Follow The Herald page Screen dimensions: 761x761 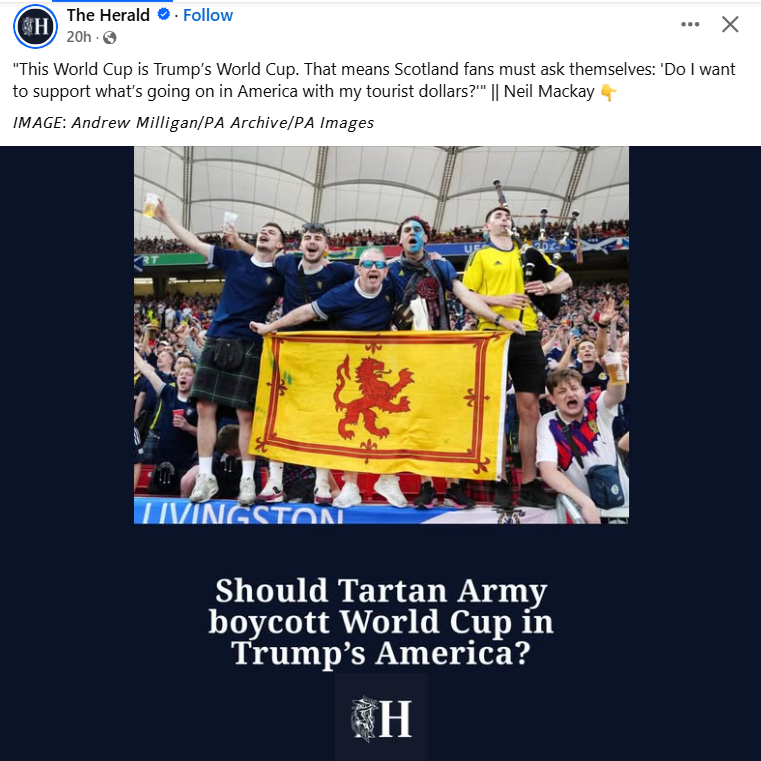pyautogui.click(x=208, y=15)
